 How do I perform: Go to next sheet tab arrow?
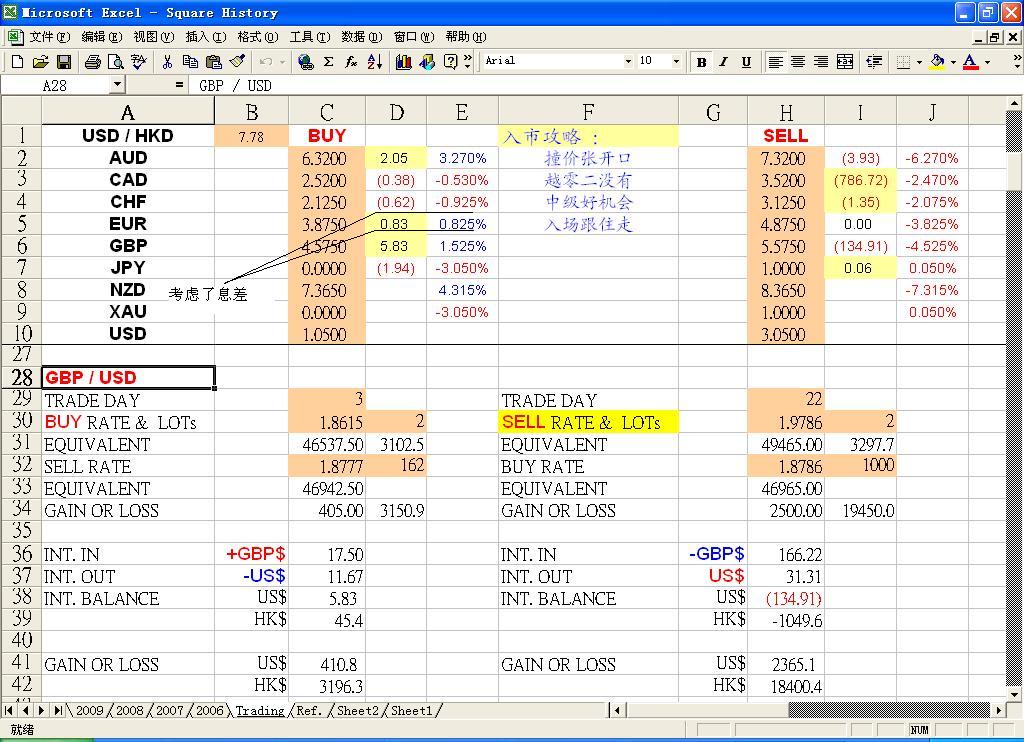pyautogui.click(x=41, y=710)
